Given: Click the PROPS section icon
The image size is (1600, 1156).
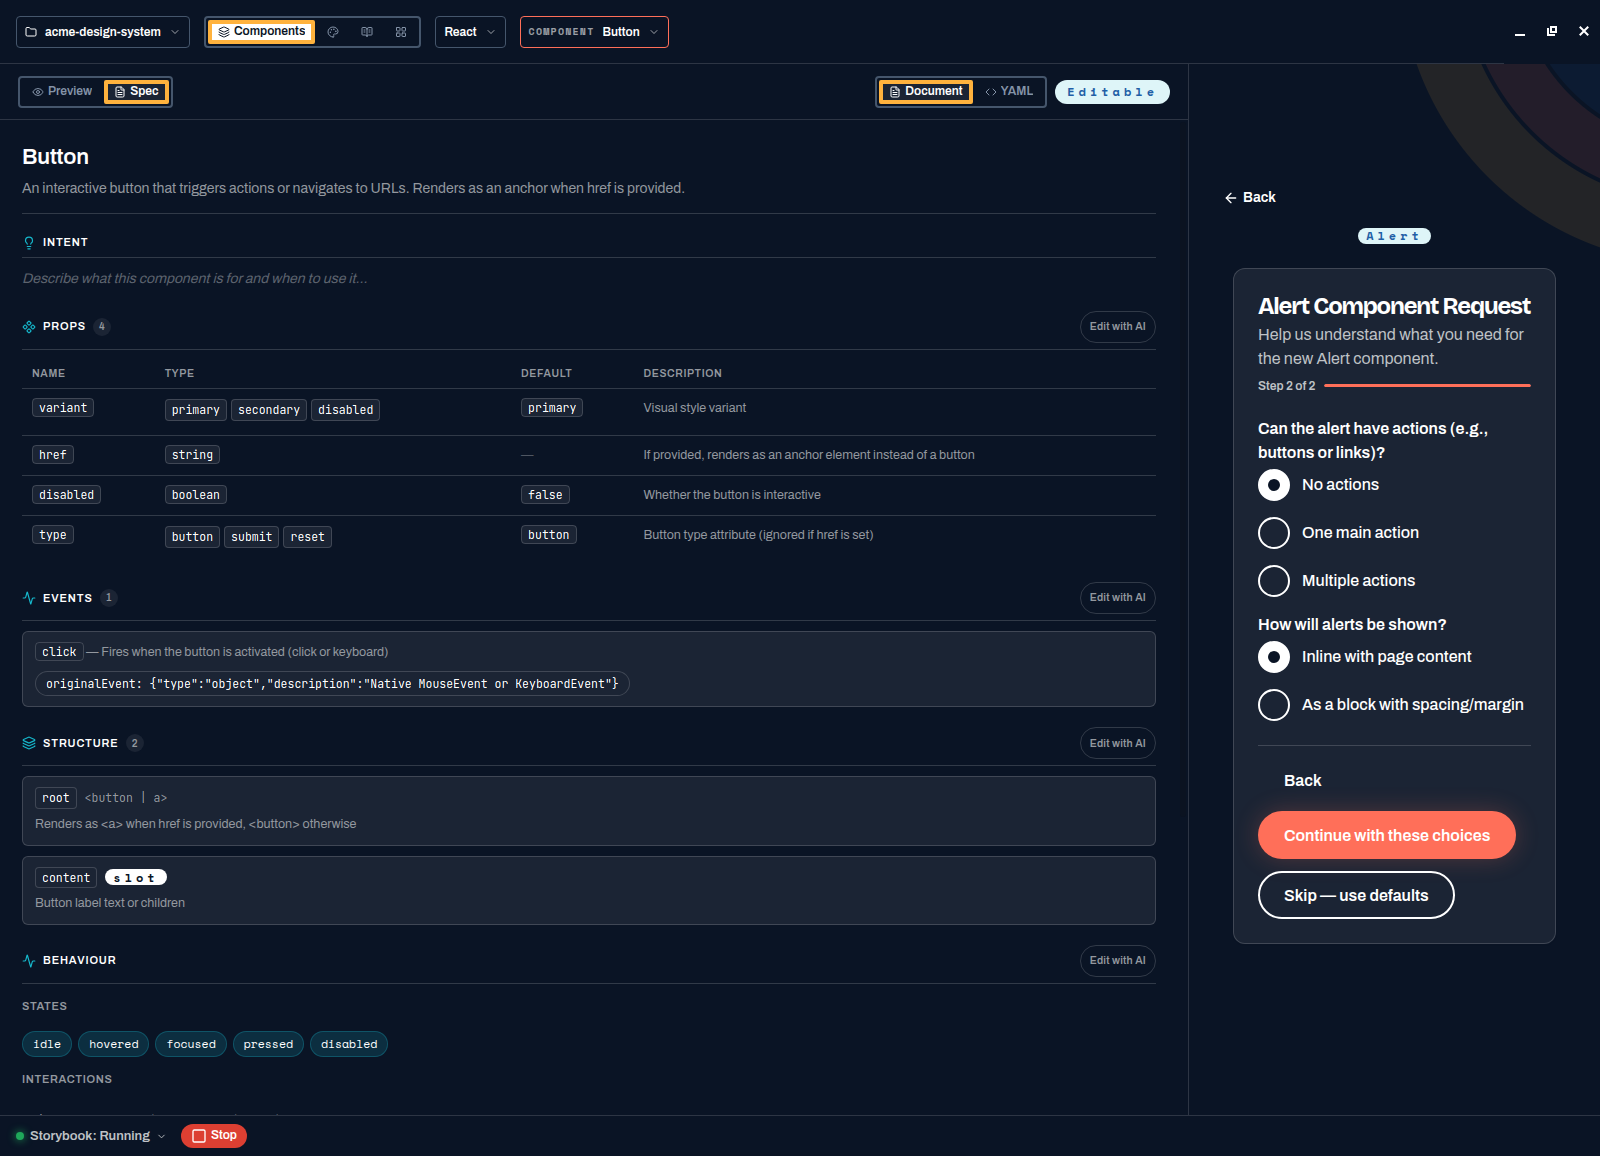Looking at the screenshot, I should coord(29,327).
